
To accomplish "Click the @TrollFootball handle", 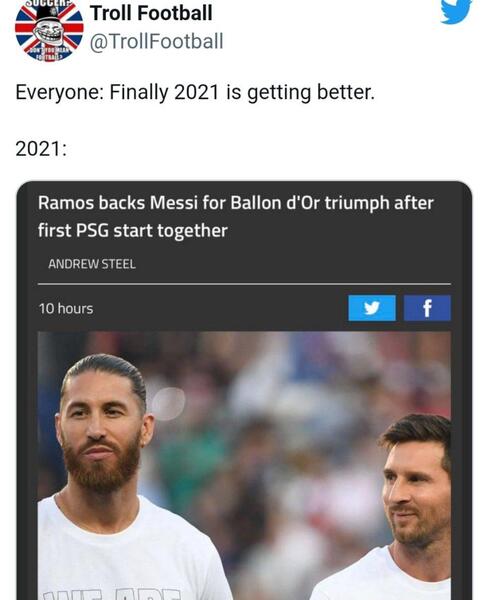I will (x=156, y=41).
